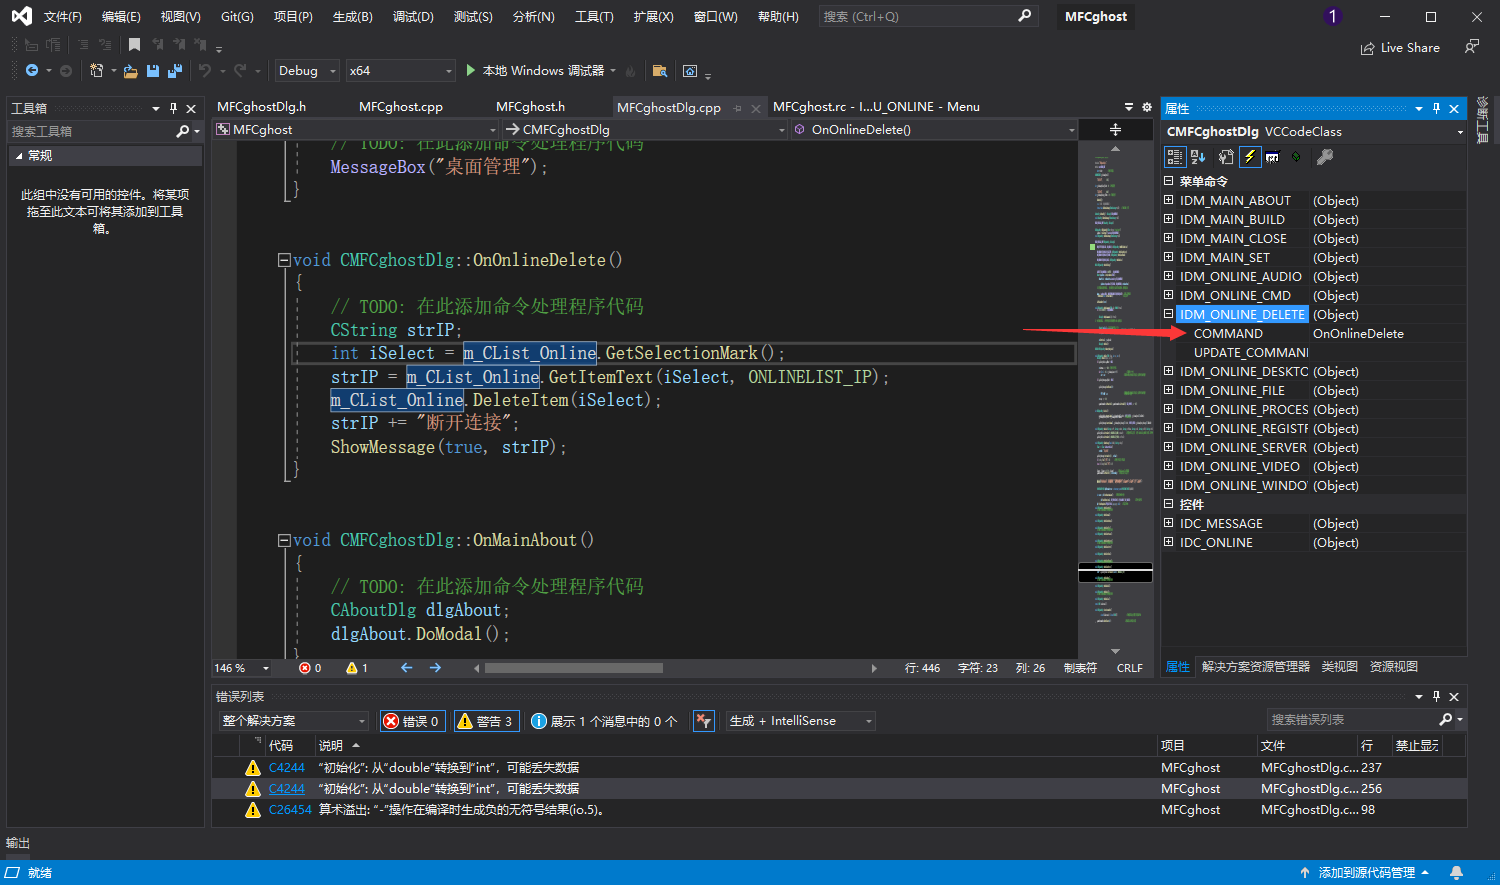The image size is (1500, 885).
Task: Click the Save All toolbar icon
Action: (x=175, y=71)
